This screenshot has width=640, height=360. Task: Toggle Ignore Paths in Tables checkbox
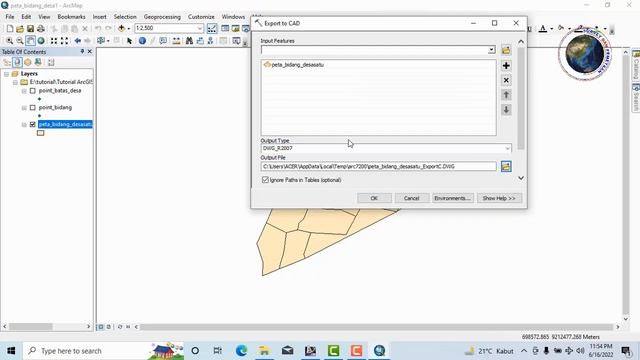point(265,180)
